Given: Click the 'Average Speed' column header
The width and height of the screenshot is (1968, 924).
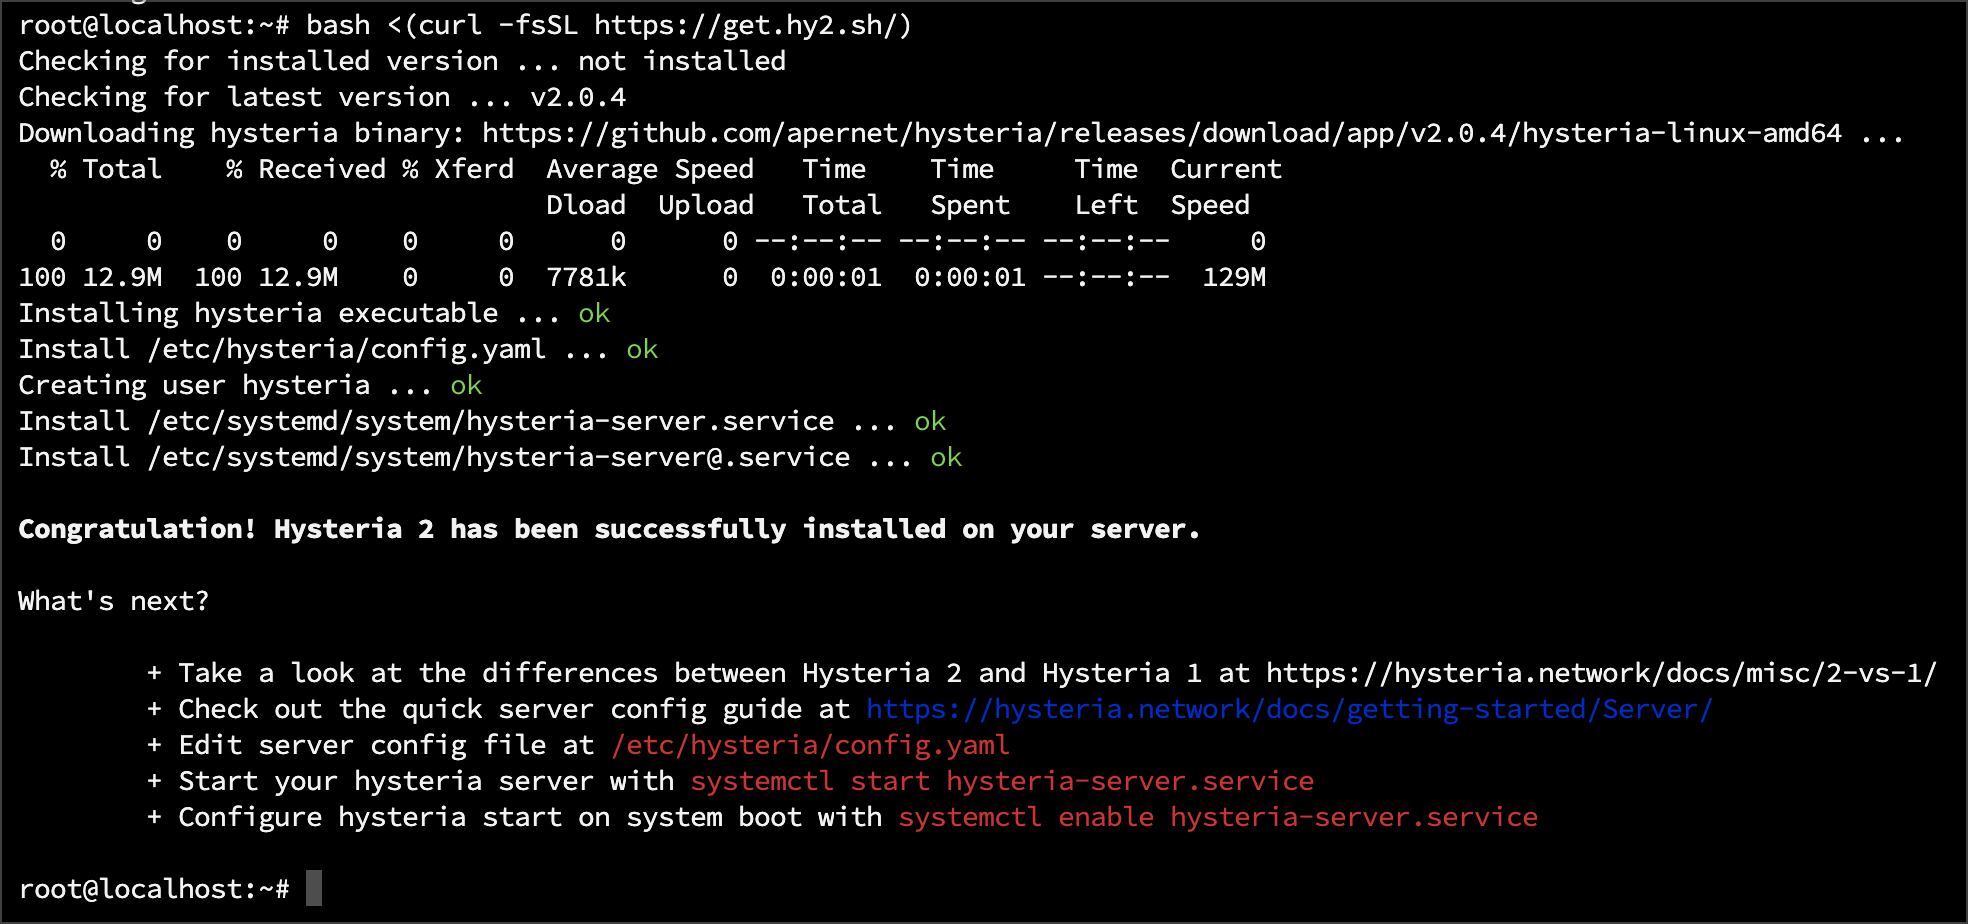Looking at the screenshot, I should (650, 169).
